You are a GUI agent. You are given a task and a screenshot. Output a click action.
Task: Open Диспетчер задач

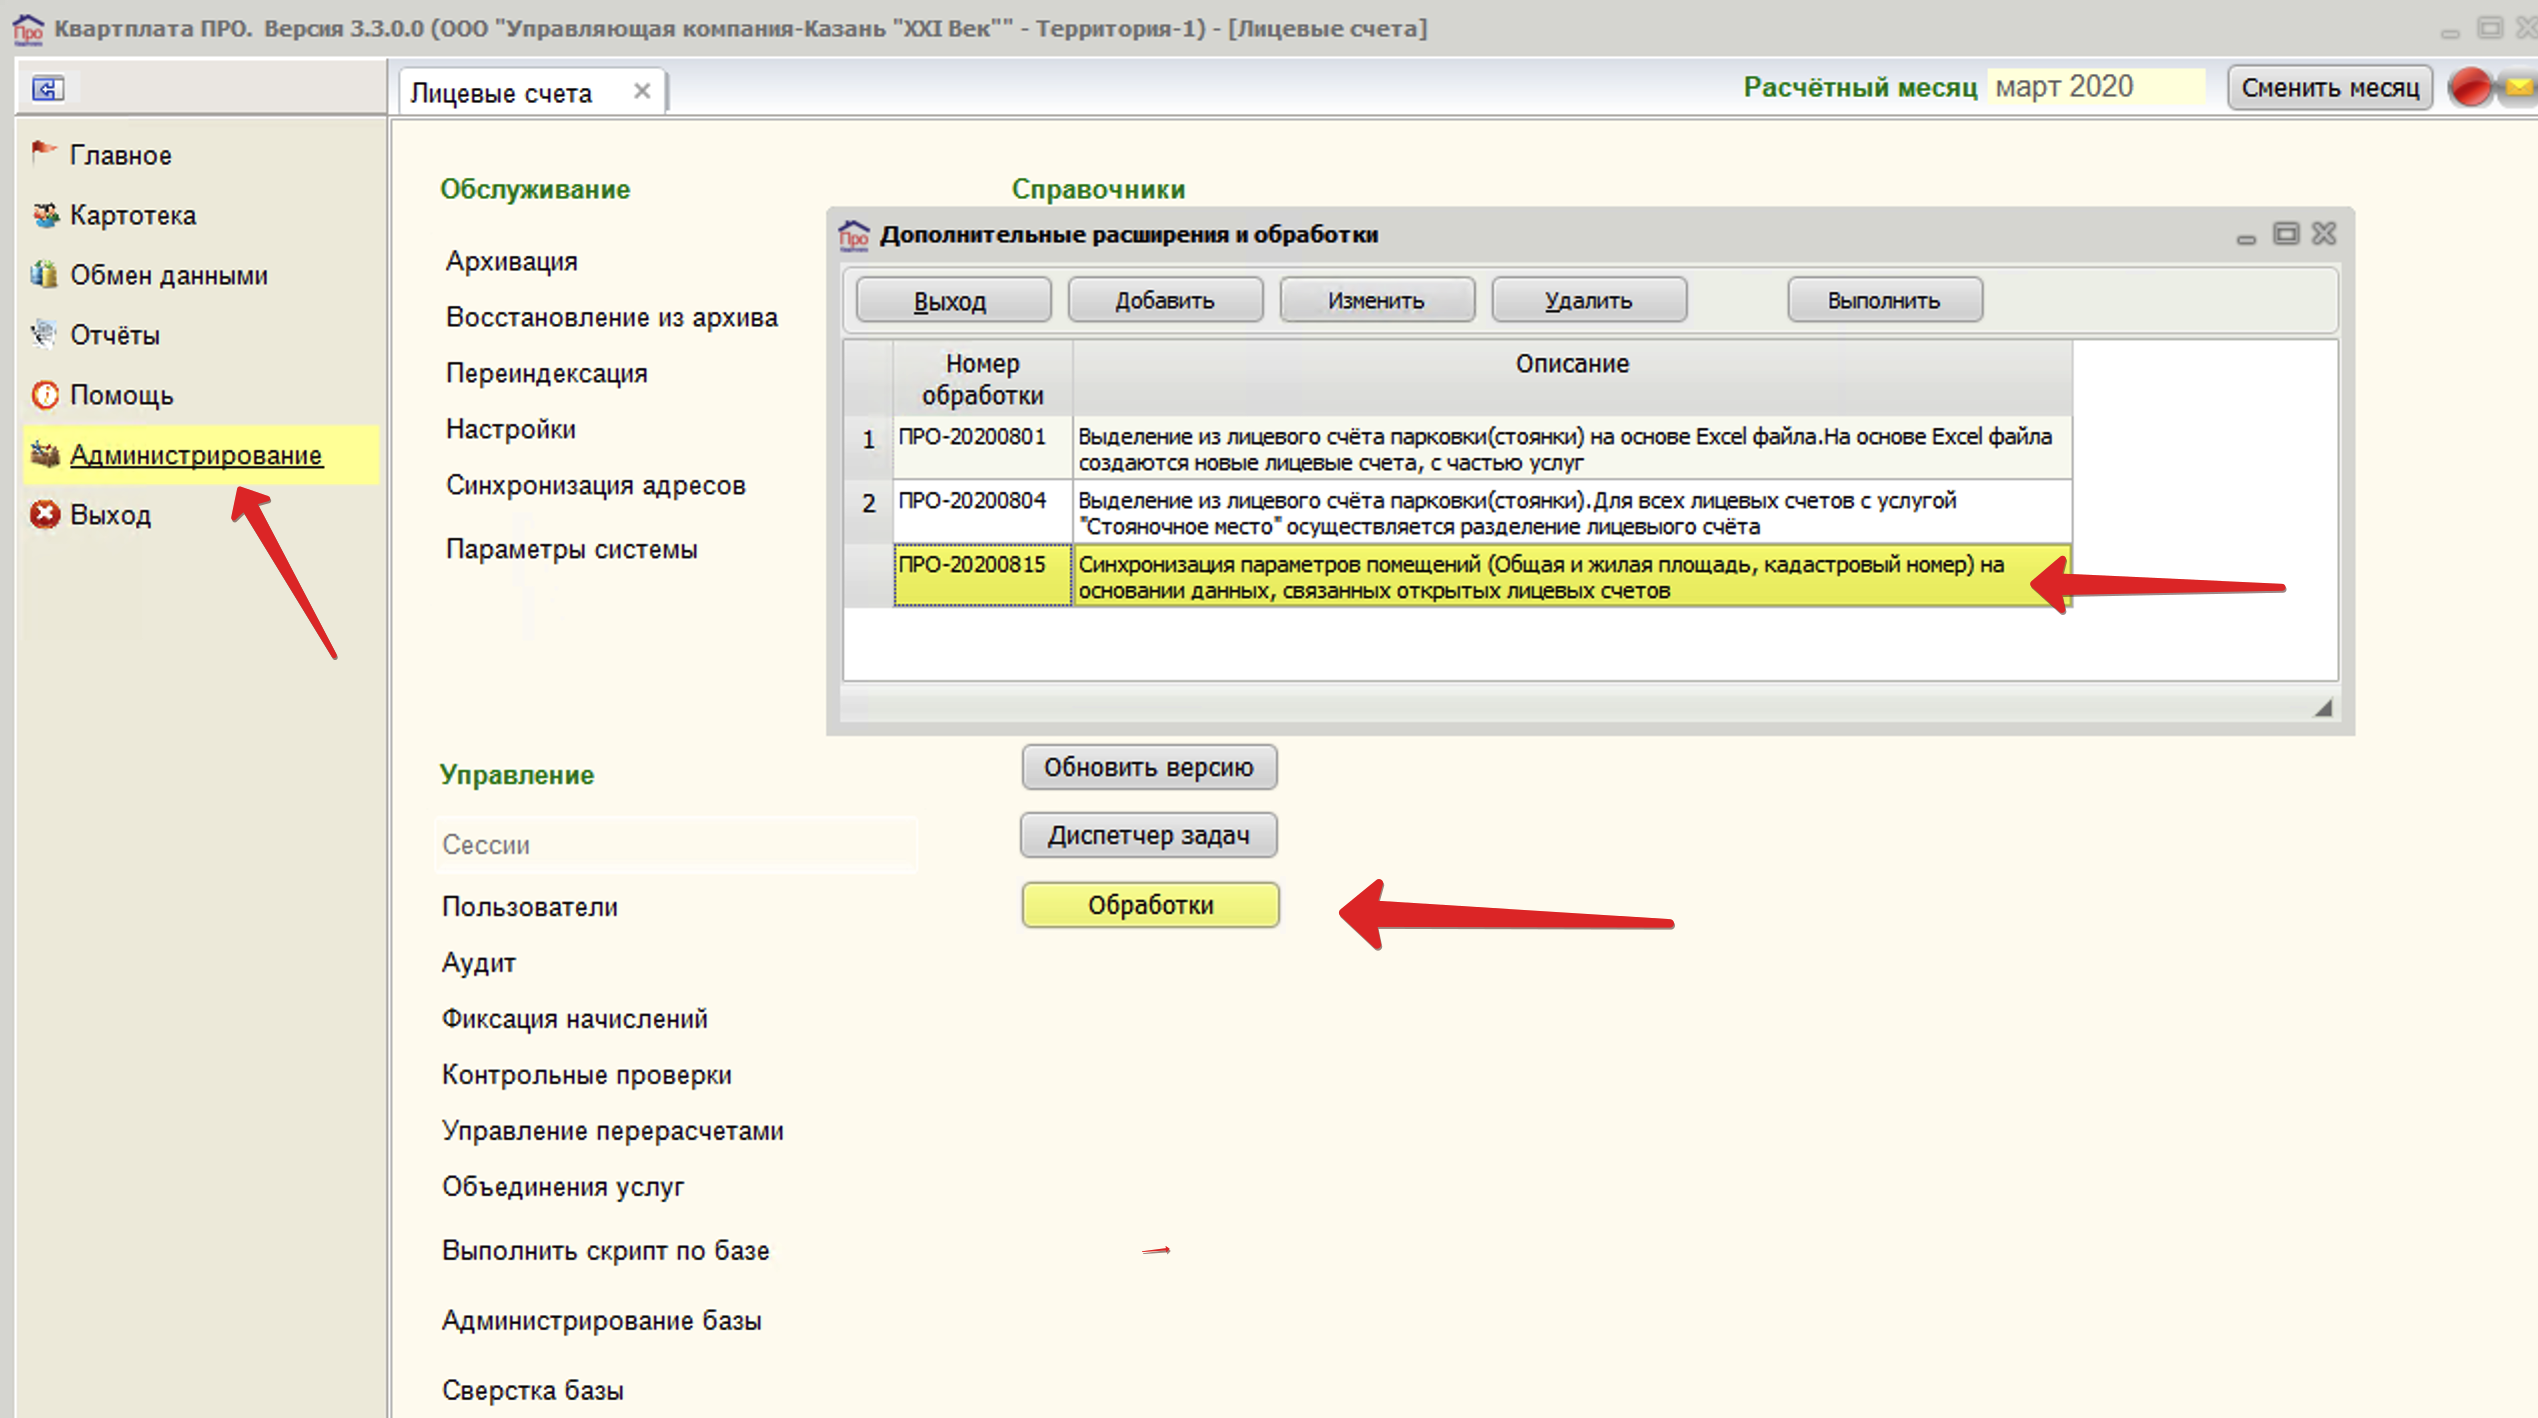[x=1149, y=835]
